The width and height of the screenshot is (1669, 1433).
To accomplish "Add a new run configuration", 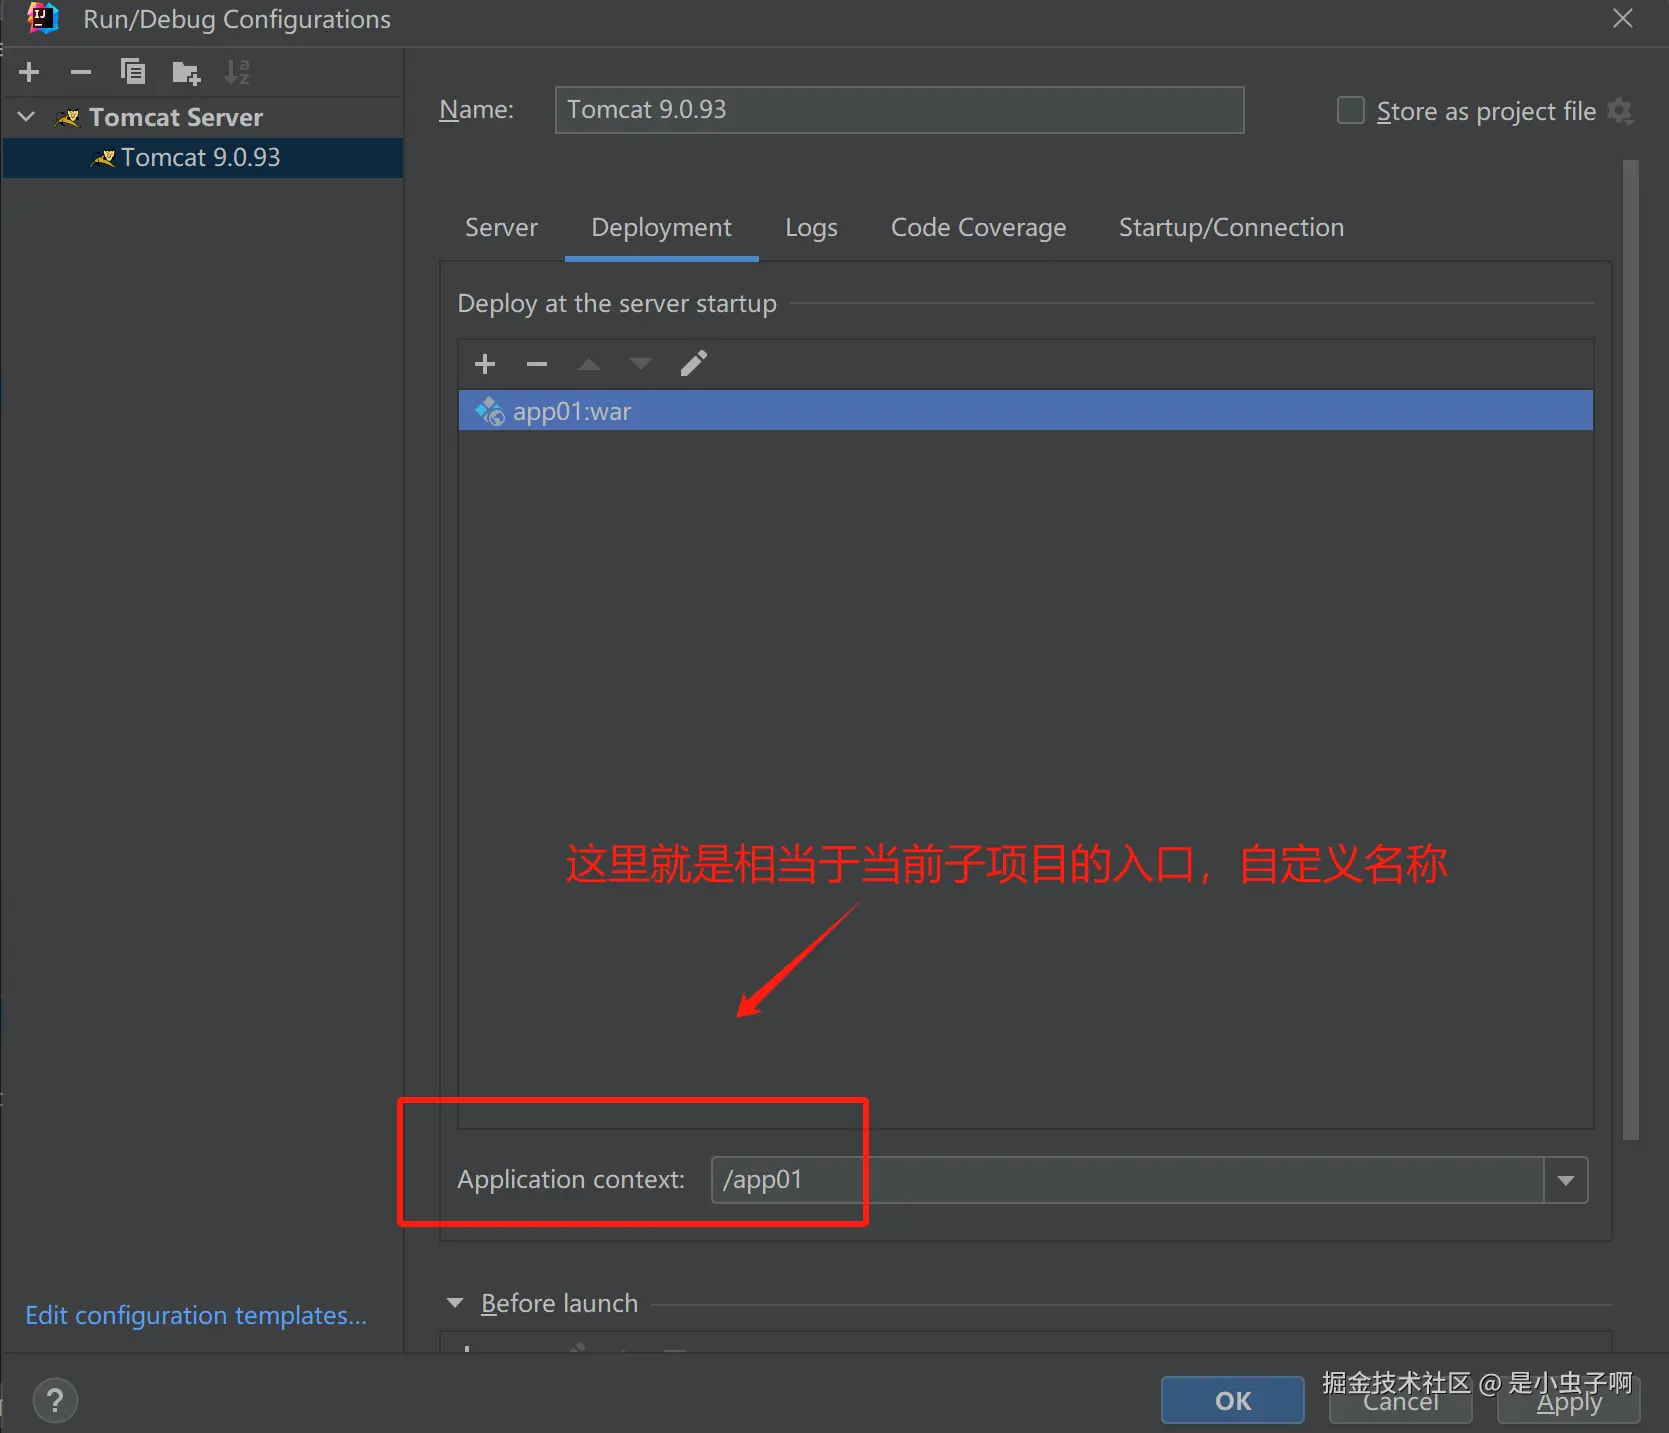I will [x=29, y=72].
